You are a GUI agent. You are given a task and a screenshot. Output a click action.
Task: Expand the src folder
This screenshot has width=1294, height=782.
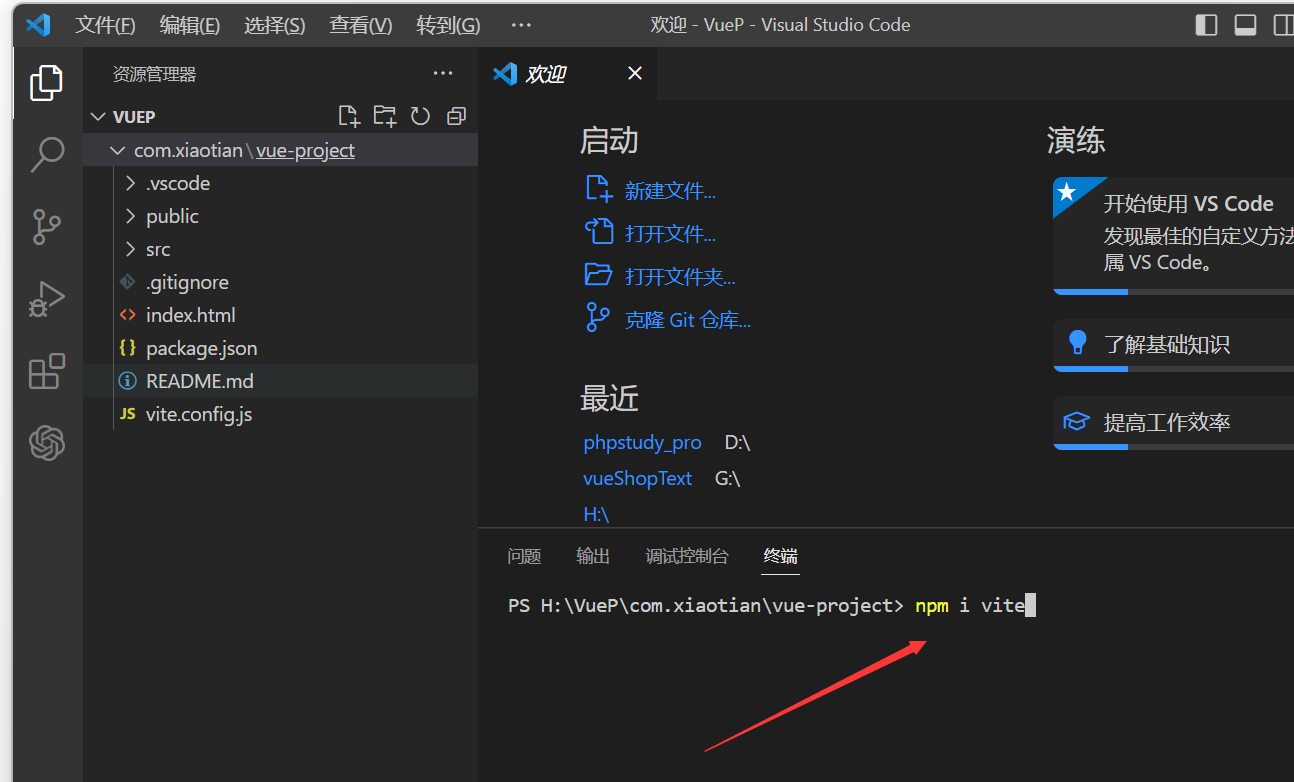tap(130, 249)
